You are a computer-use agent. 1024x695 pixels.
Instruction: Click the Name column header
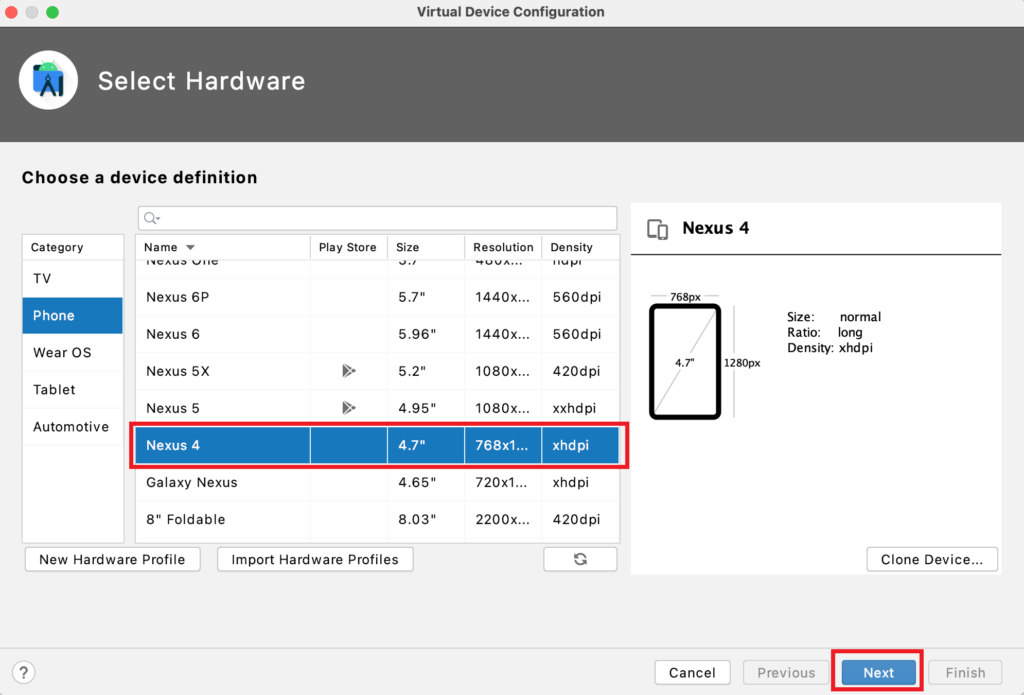coord(223,248)
